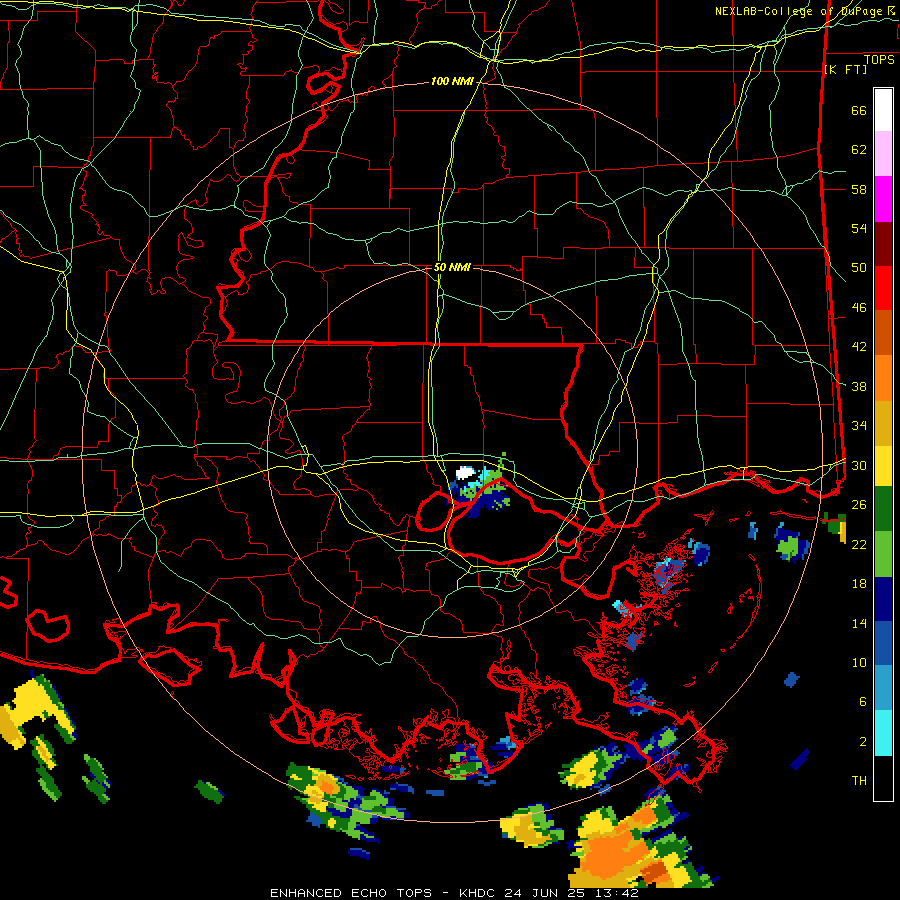Click the legend value 22
This screenshot has width=900, height=900.
click(x=859, y=544)
